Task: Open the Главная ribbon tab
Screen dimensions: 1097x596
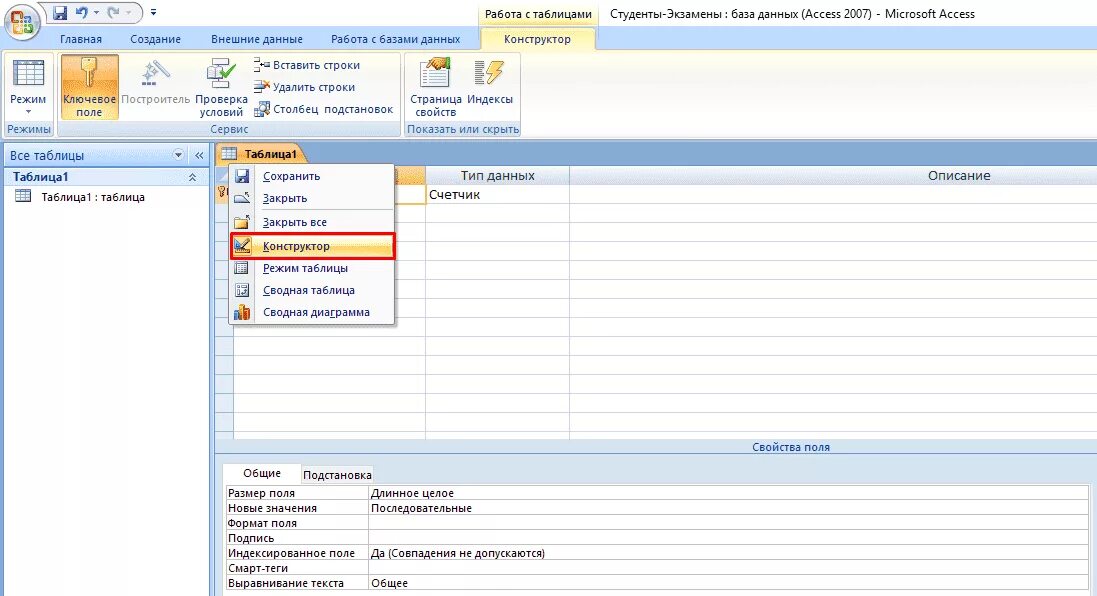Action: point(80,39)
